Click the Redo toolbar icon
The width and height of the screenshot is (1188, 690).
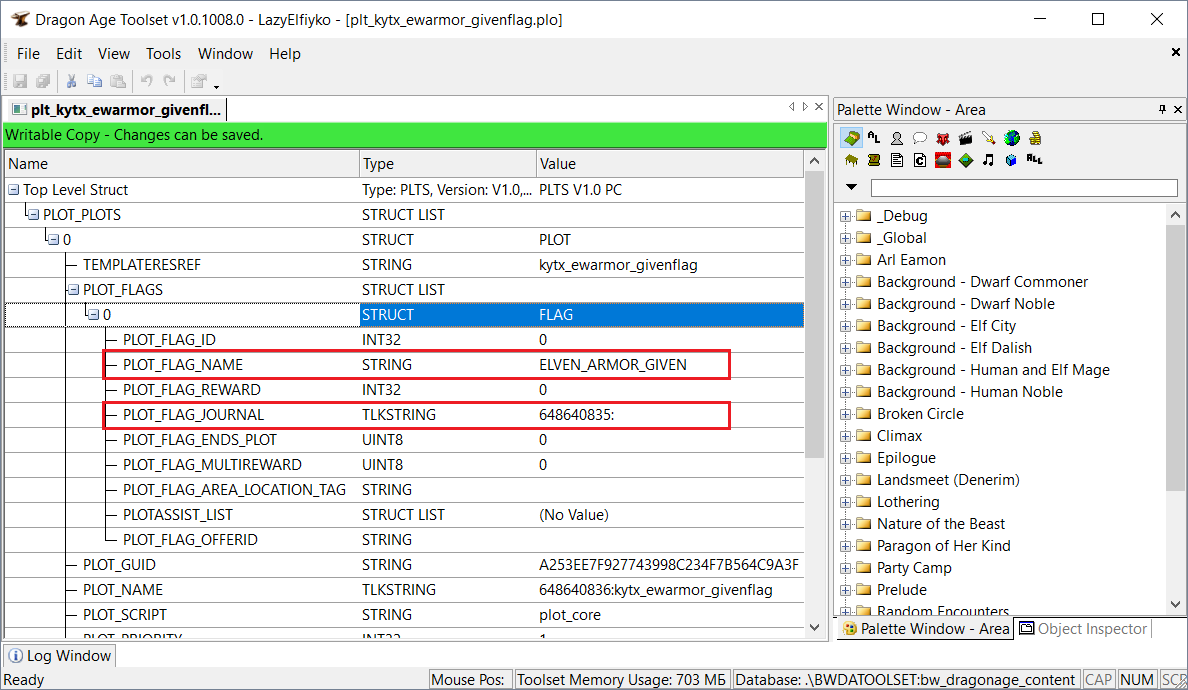point(170,81)
